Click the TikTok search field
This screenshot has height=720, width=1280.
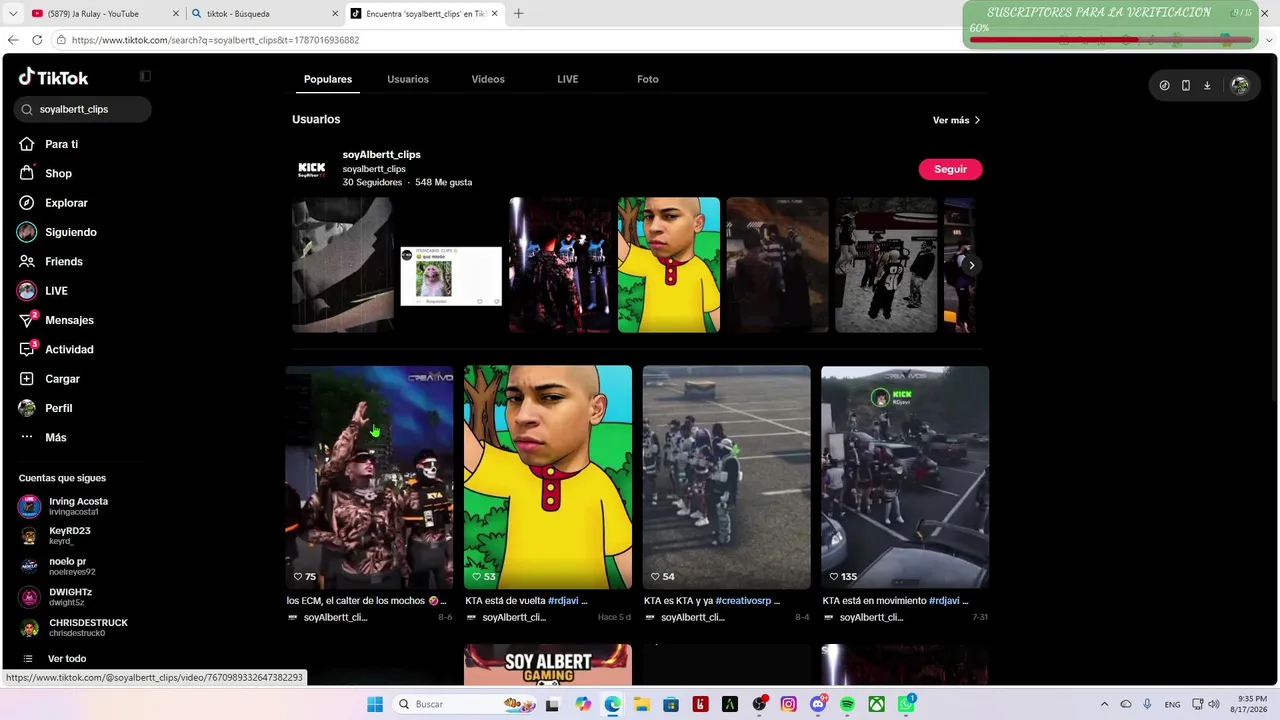83,109
